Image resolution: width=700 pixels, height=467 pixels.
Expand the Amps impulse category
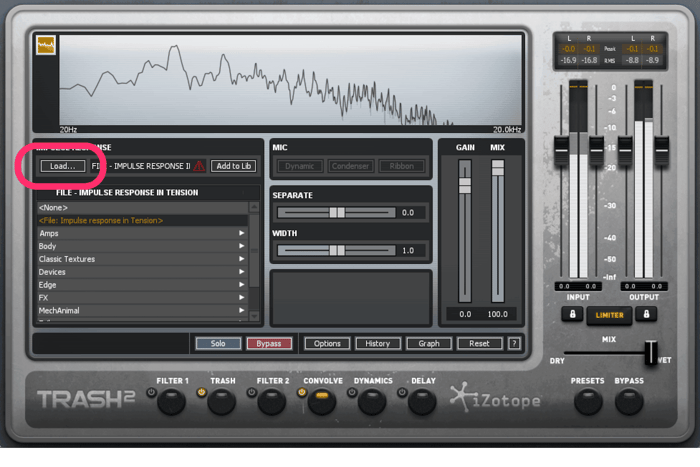tap(143, 233)
